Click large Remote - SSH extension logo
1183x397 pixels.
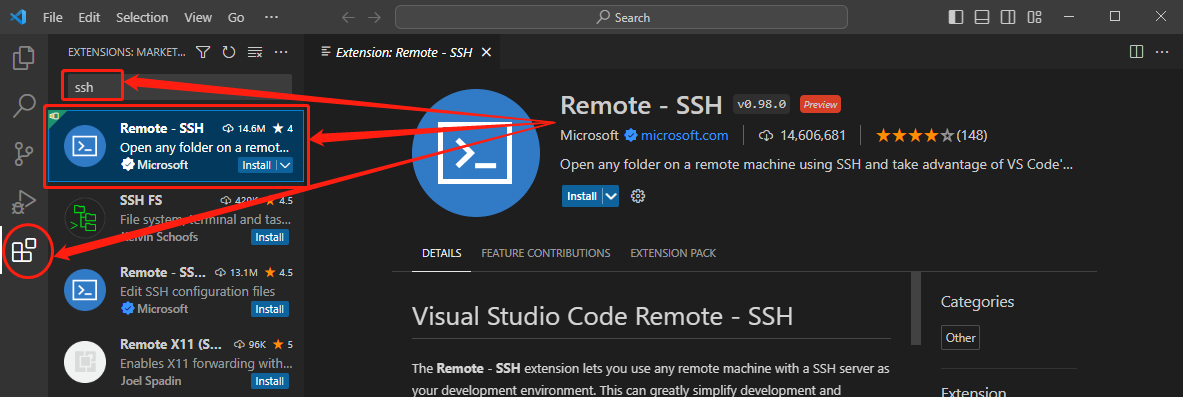point(476,152)
